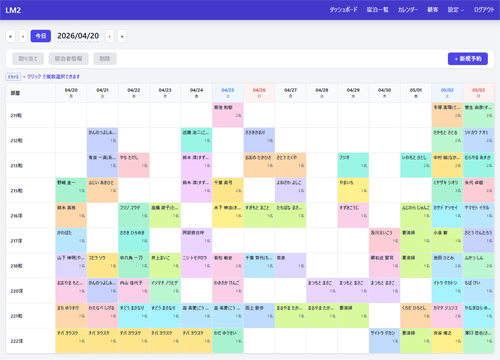Click the 割り当て button

[28, 59]
